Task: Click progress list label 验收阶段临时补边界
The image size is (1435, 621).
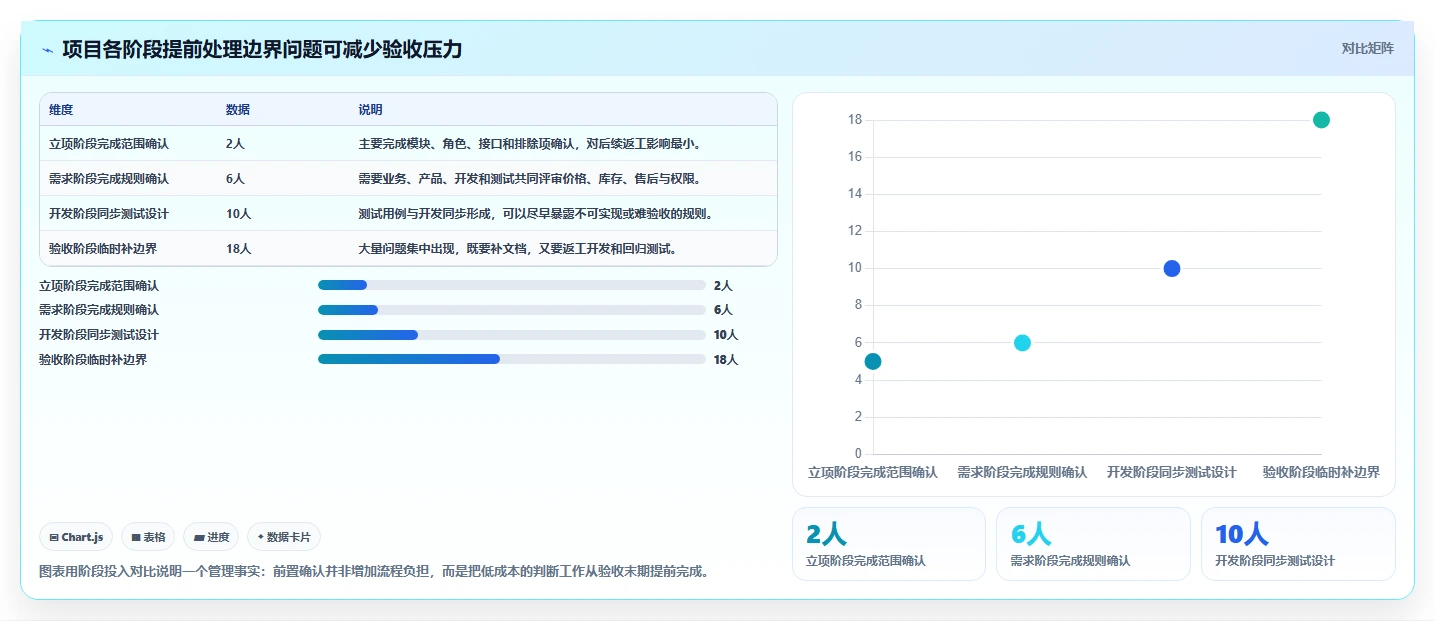Action: pos(93,359)
